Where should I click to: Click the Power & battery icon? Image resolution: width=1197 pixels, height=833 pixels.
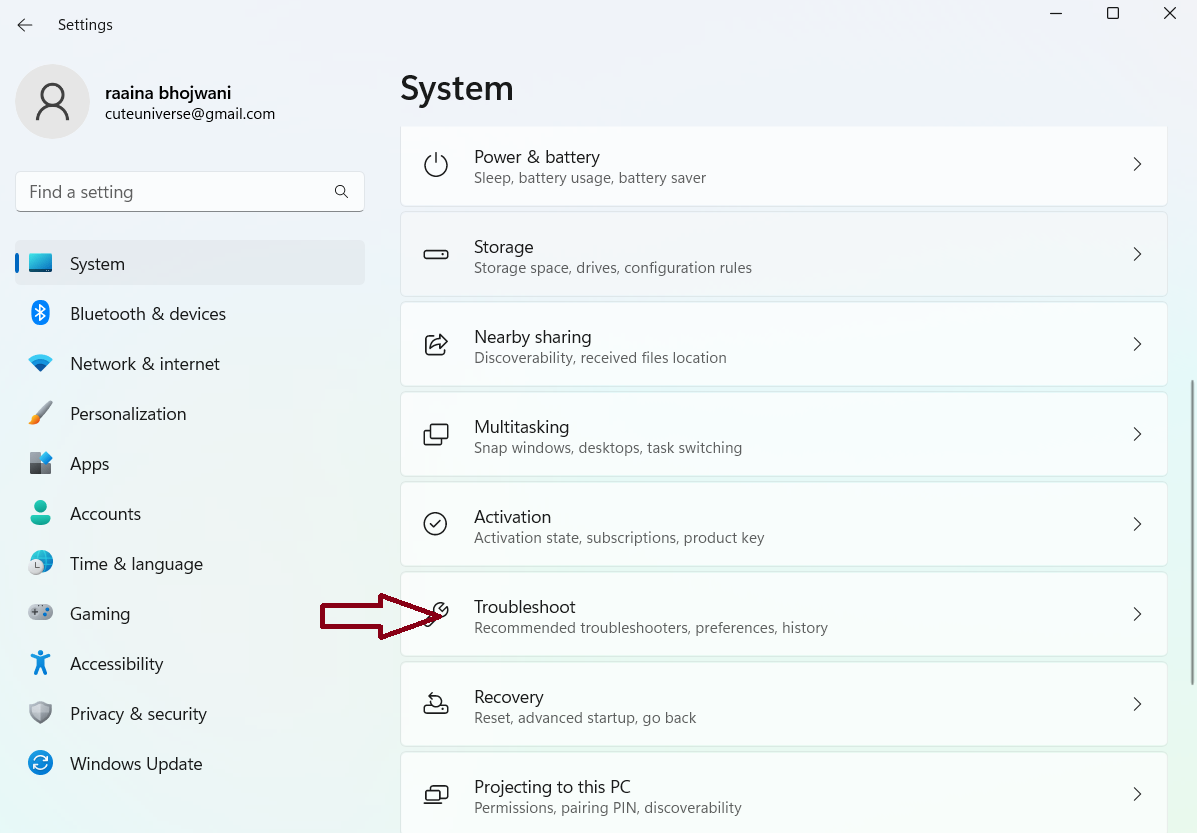[x=436, y=165]
